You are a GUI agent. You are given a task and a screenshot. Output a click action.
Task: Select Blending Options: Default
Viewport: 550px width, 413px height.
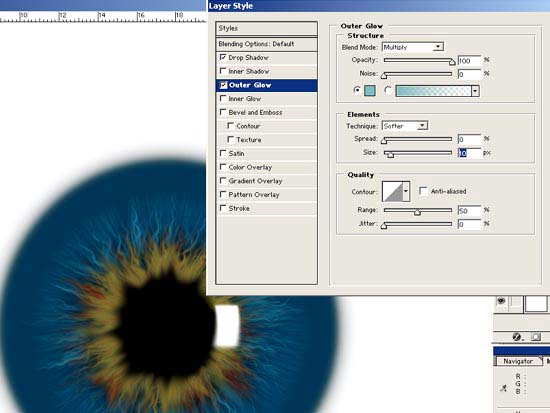coord(267,44)
